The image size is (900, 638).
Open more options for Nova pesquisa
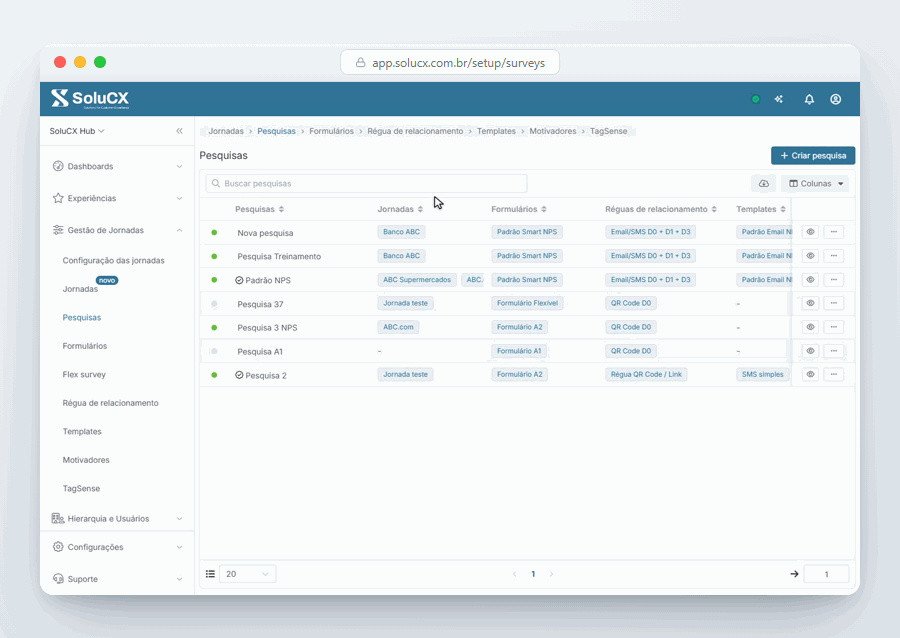tap(833, 232)
